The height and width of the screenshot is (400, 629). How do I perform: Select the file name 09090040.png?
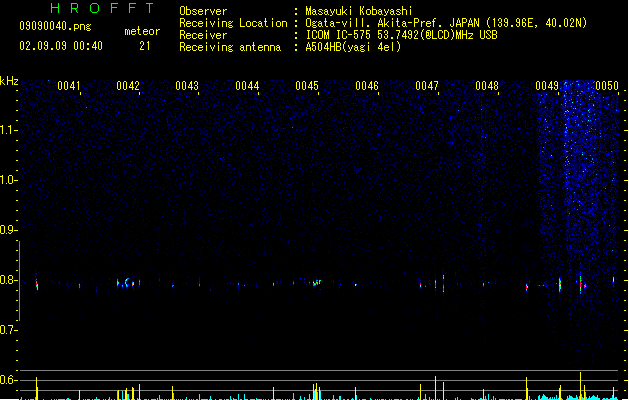pyautogui.click(x=55, y=26)
